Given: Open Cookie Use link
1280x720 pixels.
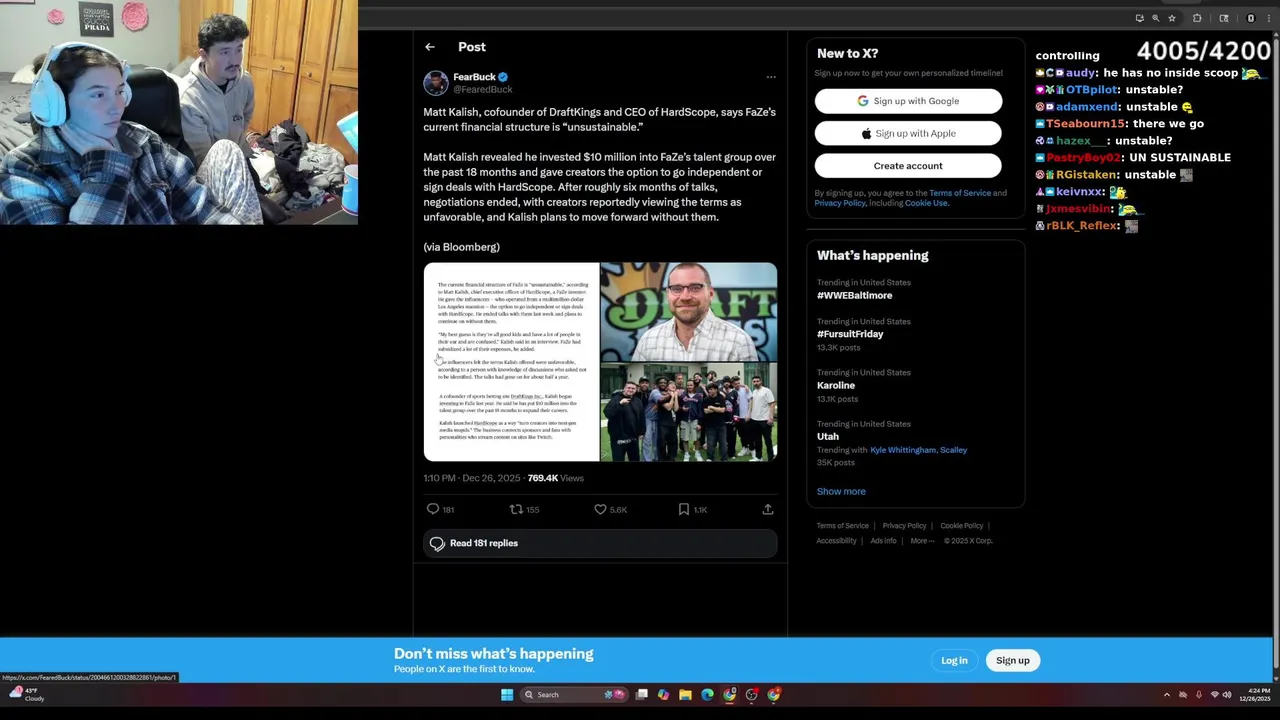Looking at the screenshot, I should [926, 203].
